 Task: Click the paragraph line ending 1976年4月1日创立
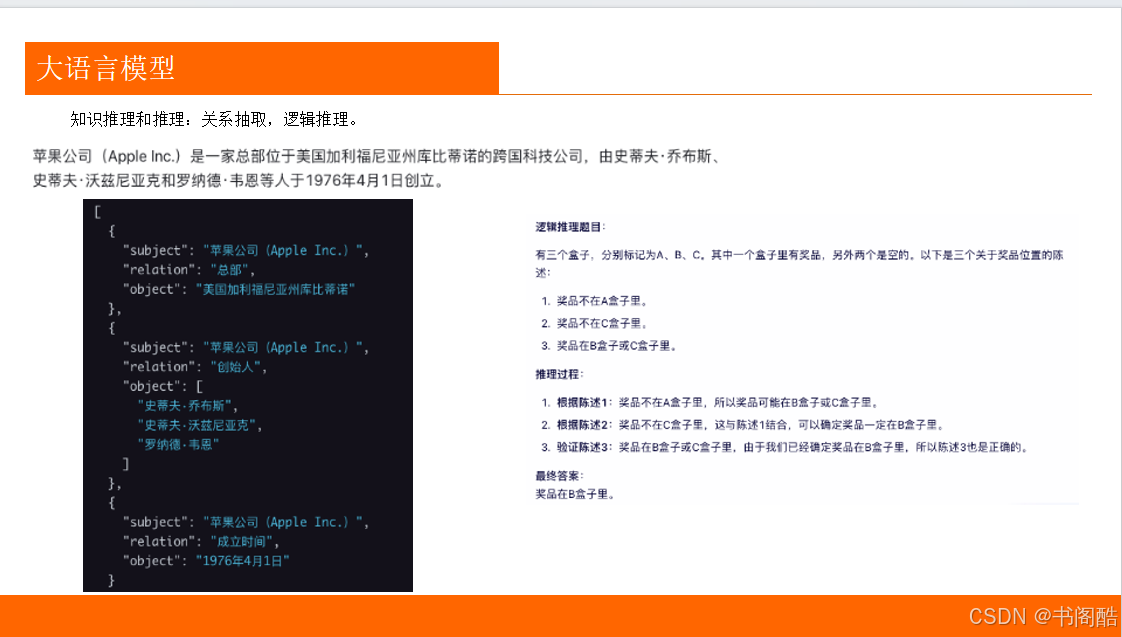coord(239,180)
